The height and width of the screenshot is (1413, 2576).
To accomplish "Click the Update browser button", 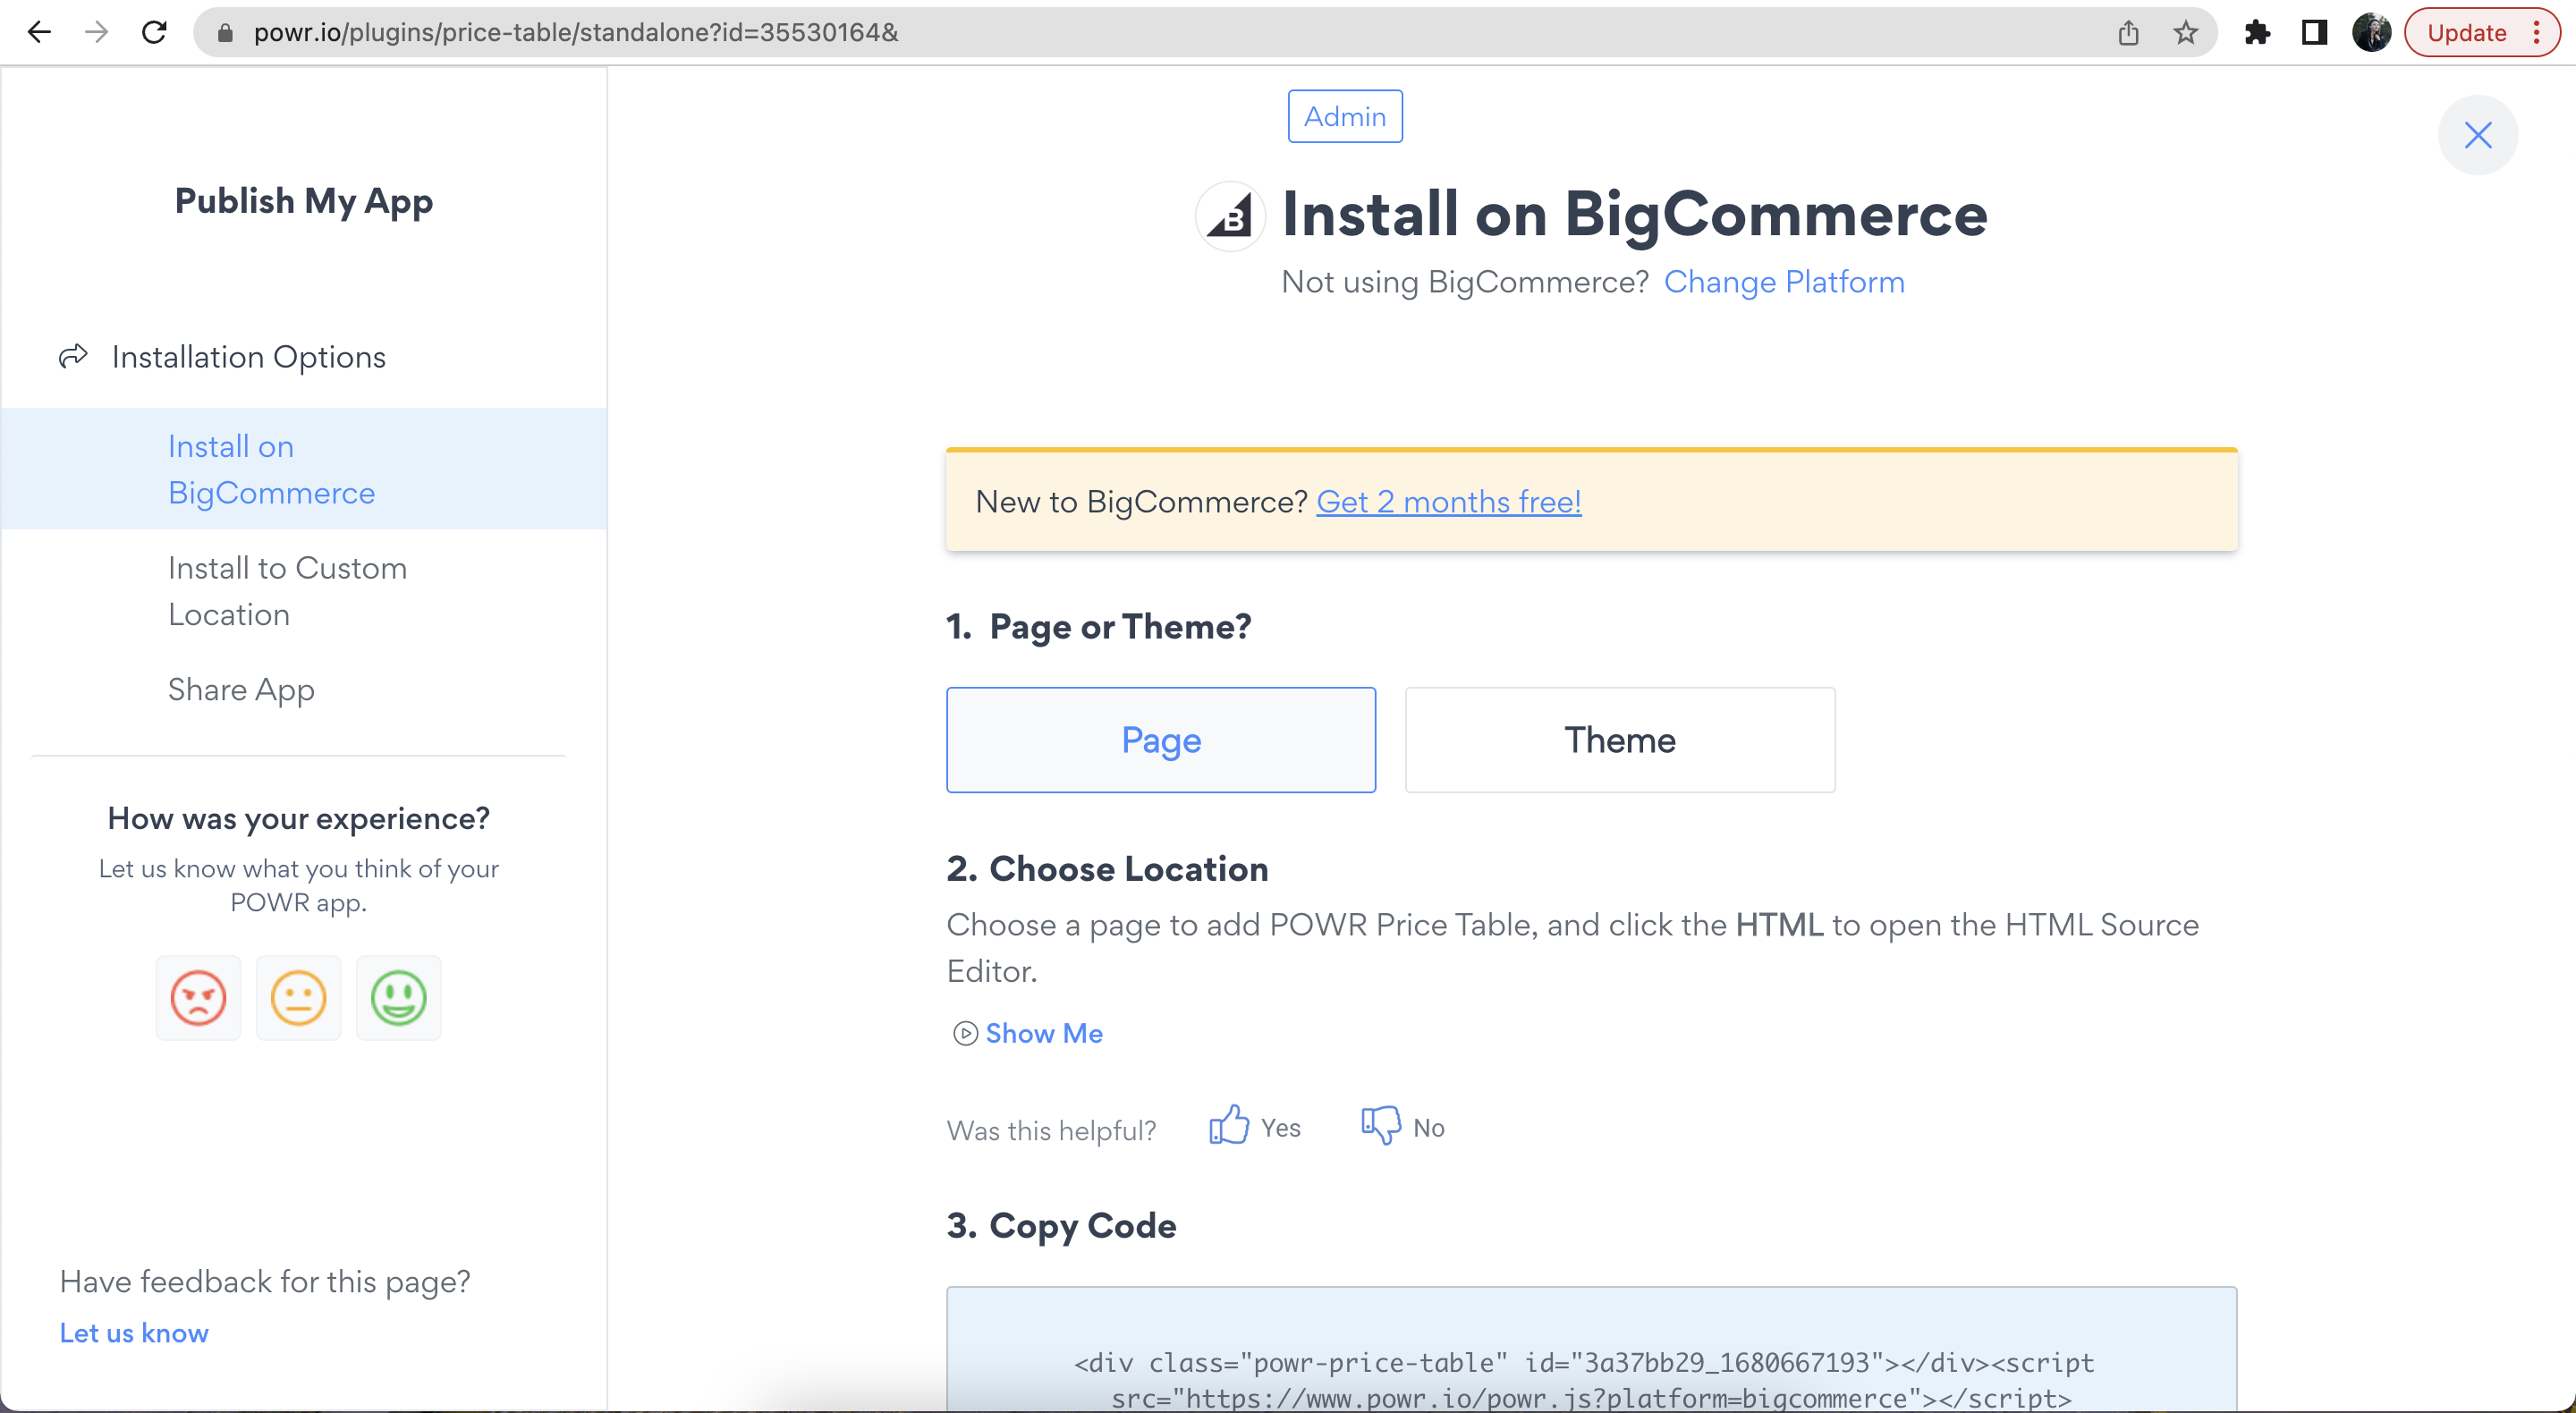I will point(2465,33).
